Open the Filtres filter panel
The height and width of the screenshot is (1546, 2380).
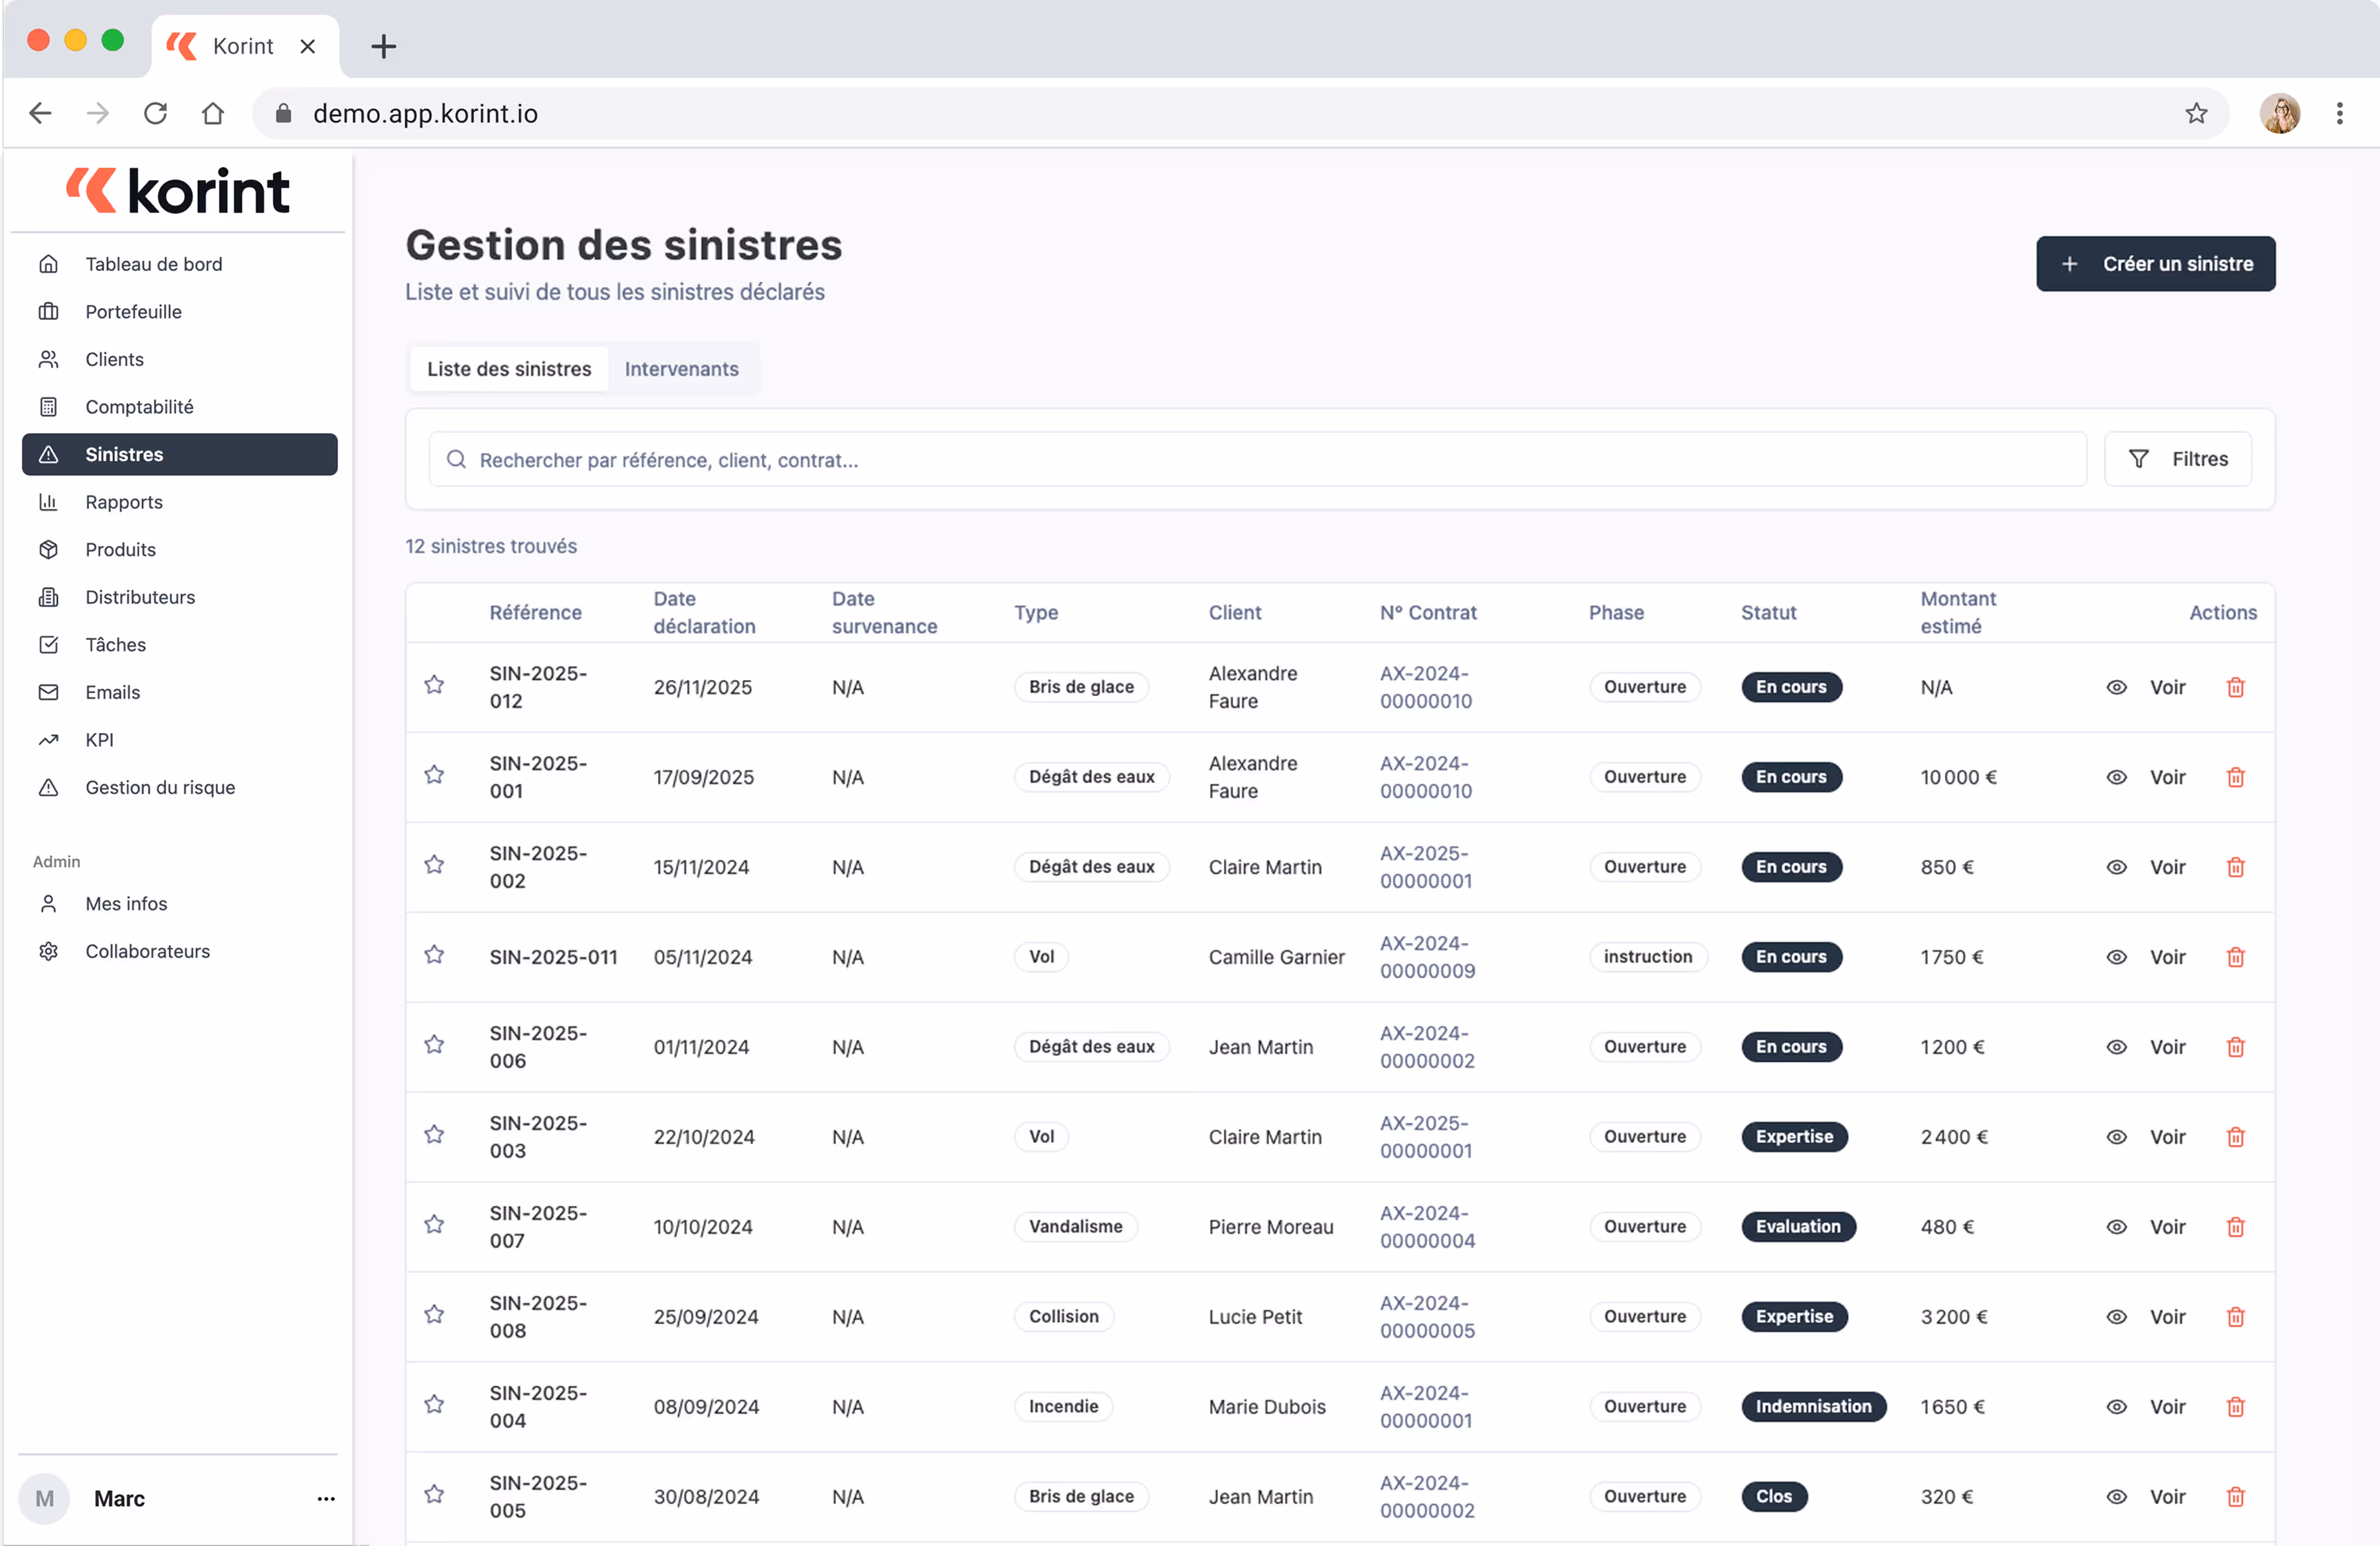(x=2177, y=459)
